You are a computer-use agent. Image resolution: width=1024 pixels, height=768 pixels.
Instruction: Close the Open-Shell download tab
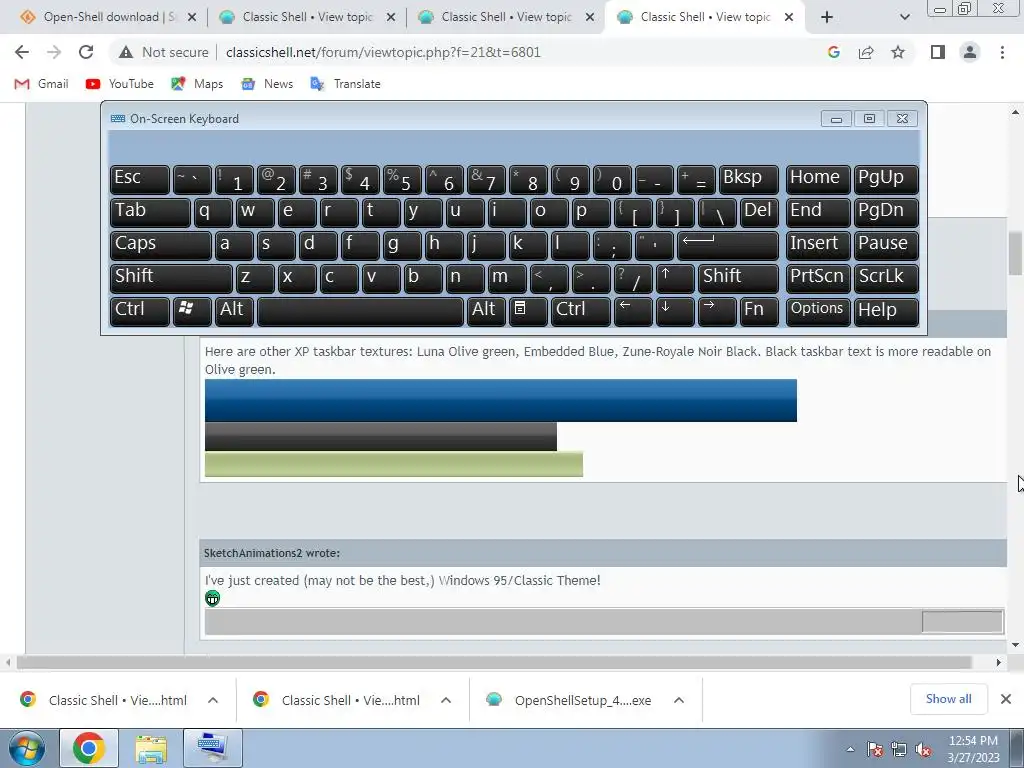[192, 17]
